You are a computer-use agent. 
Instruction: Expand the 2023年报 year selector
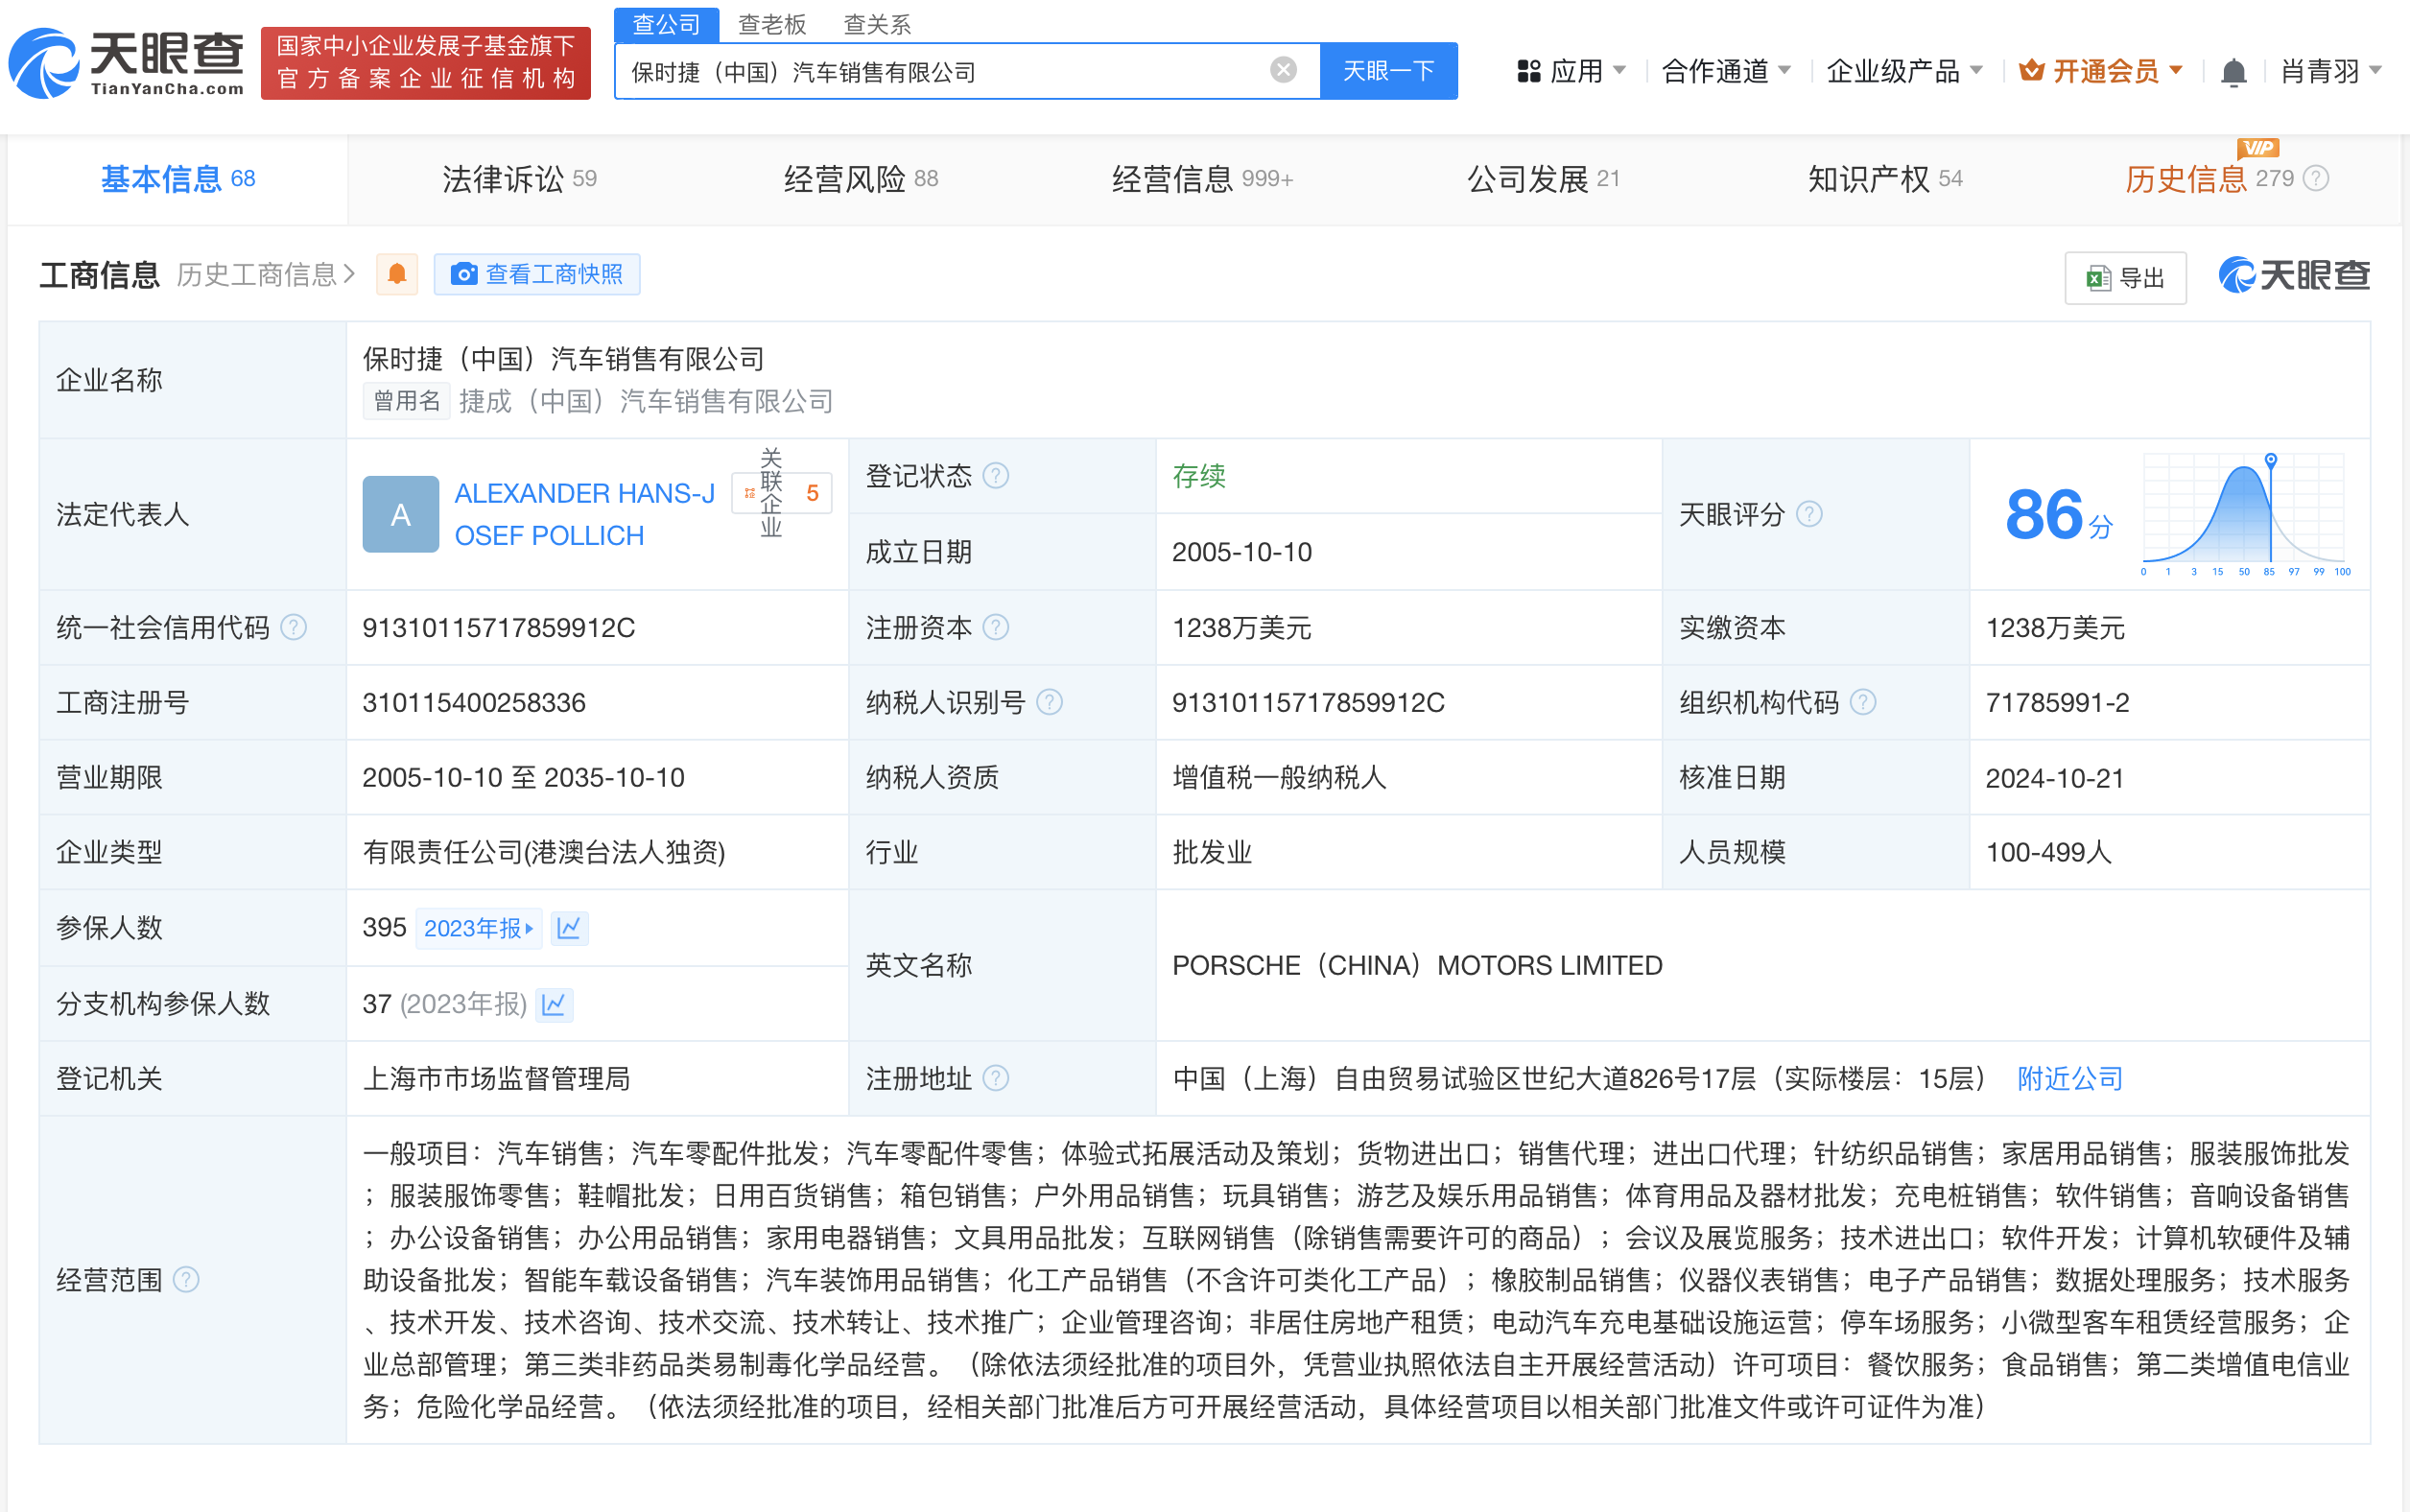click(x=478, y=928)
